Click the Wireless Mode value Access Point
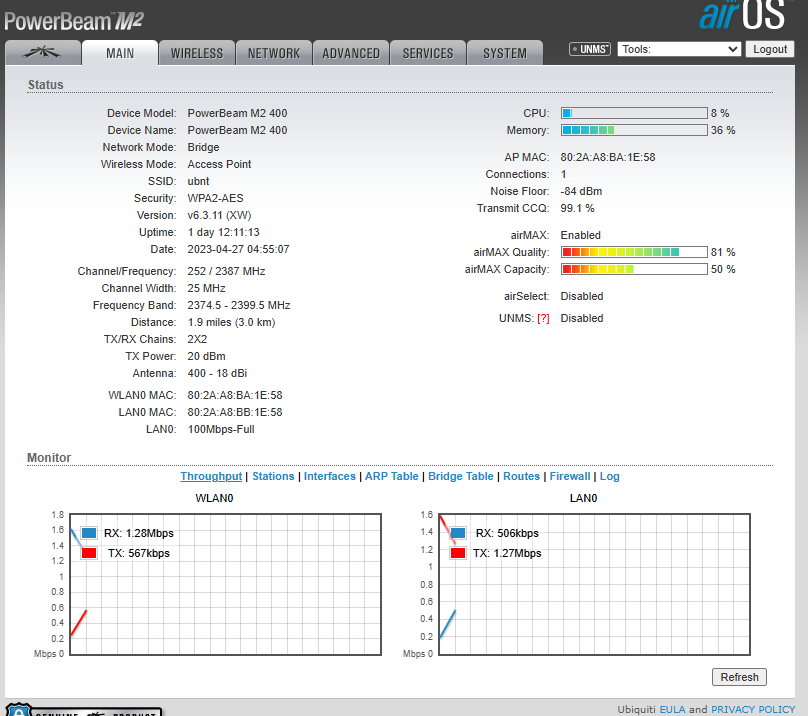This screenshot has height=716, width=808. click(x=220, y=164)
